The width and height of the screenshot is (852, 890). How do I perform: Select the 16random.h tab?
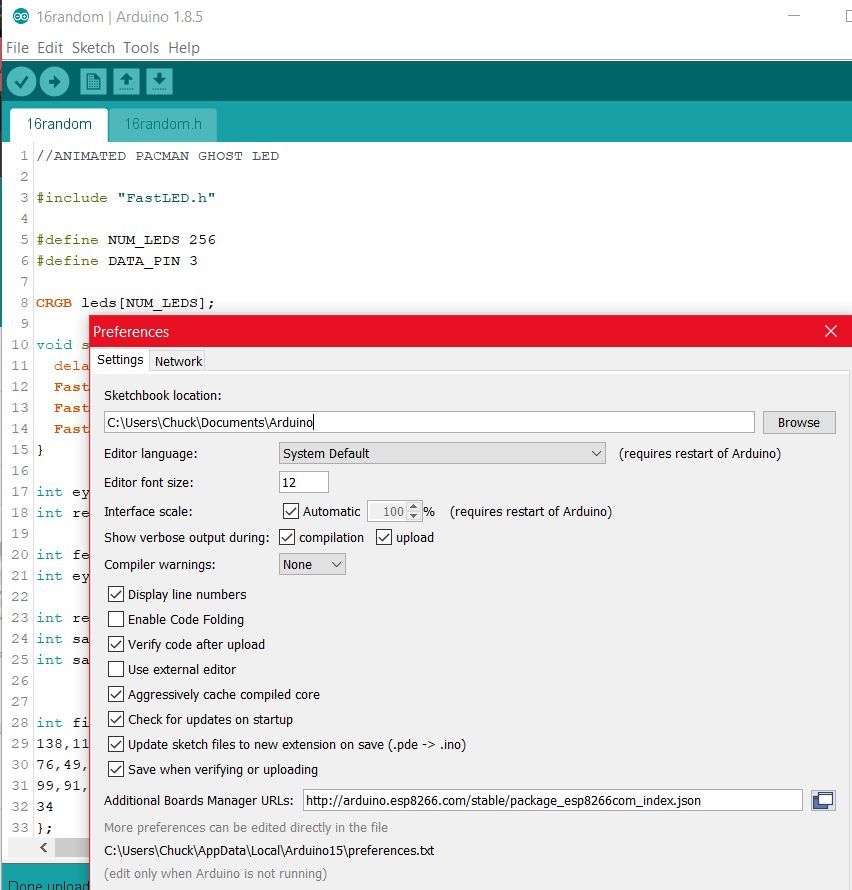163,124
